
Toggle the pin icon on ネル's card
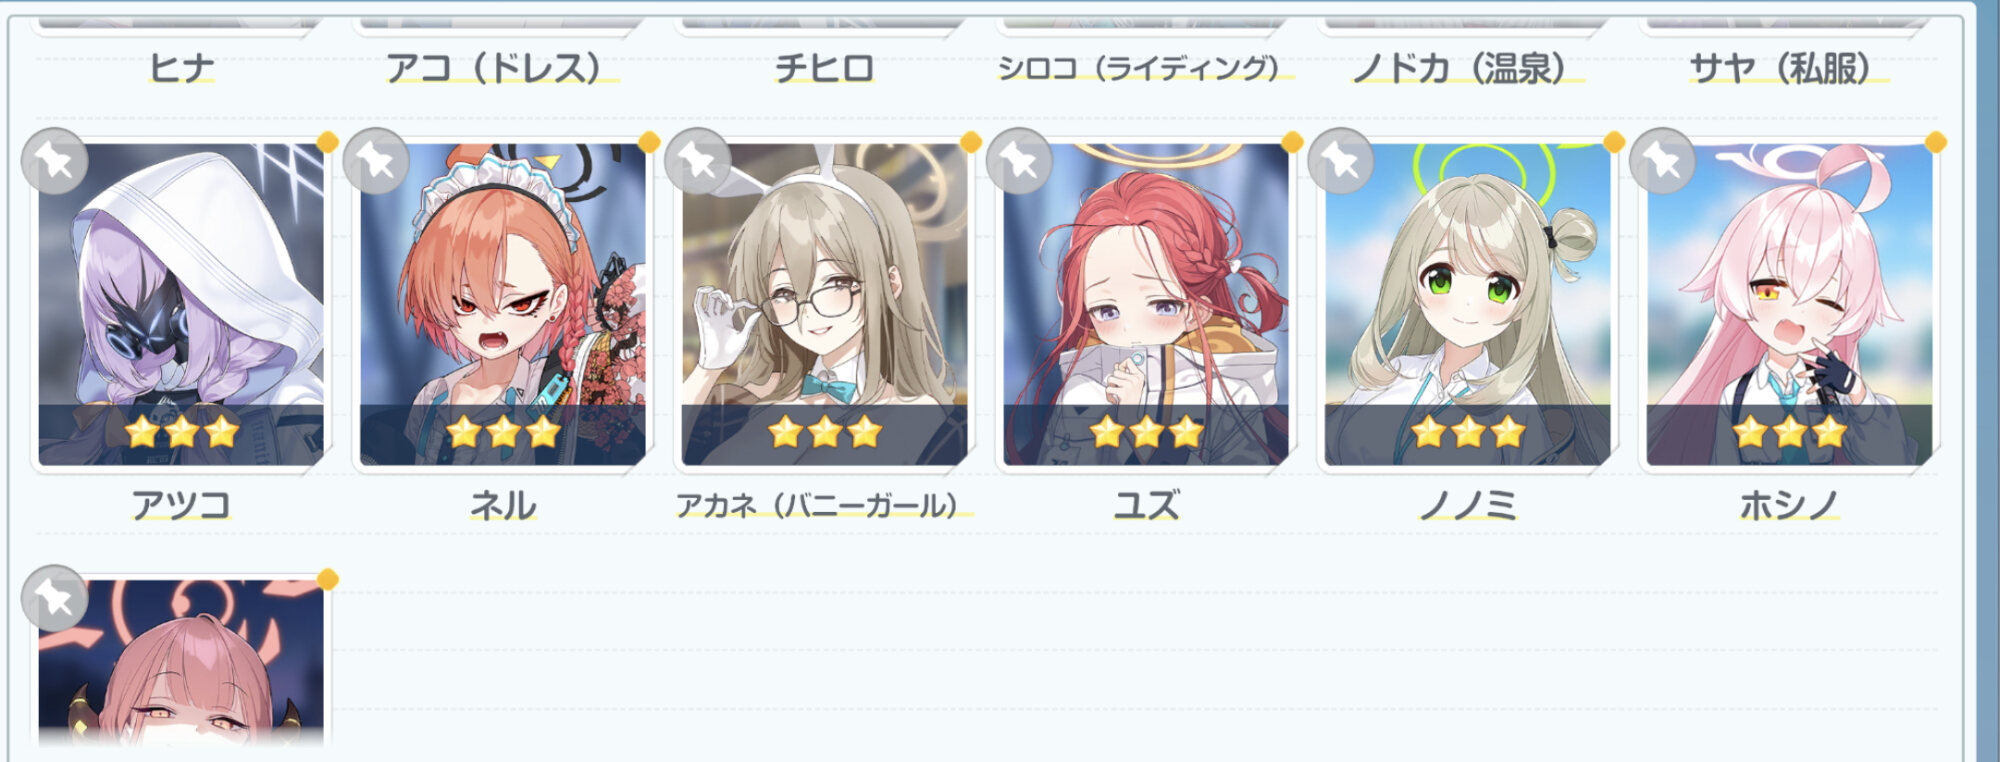[376, 162]
